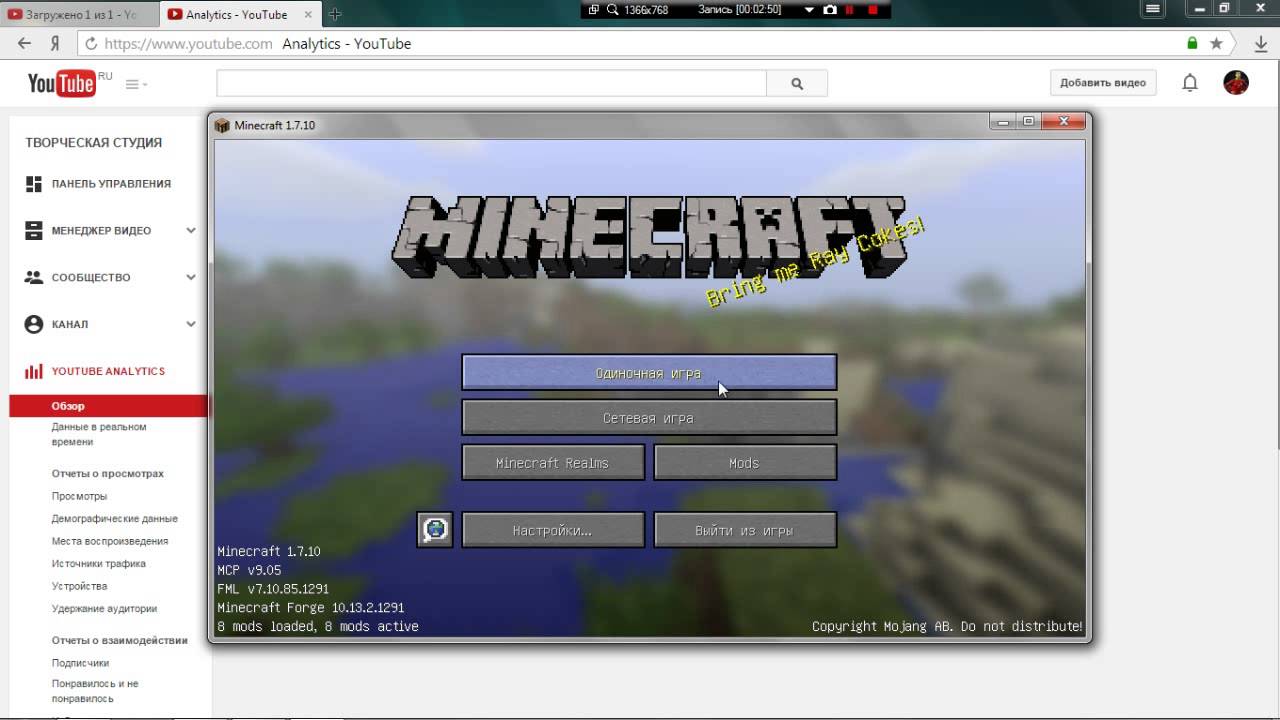Open the Просмотры report
This screenshot has height=720, width=1280.
(x=79, y=496)
